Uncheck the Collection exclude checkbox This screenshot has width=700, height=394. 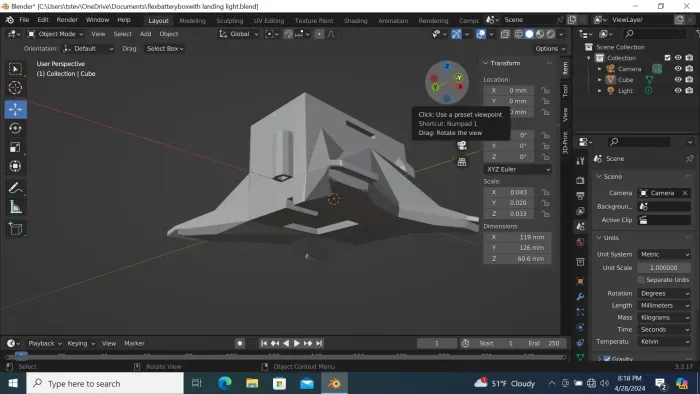click(x=667, y=58)
